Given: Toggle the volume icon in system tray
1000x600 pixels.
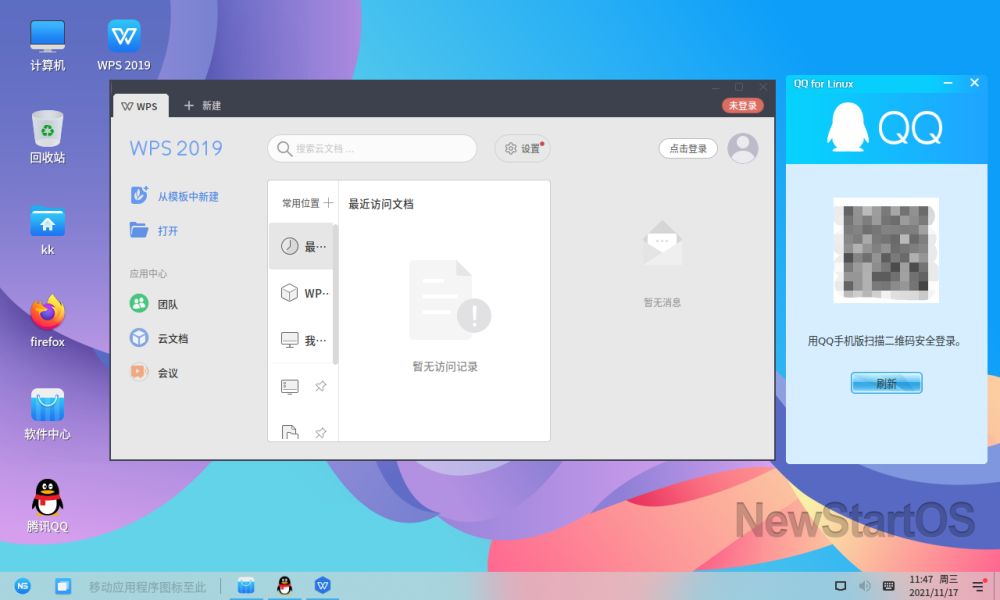Looking at the screenshot, I should click(865, 586).
